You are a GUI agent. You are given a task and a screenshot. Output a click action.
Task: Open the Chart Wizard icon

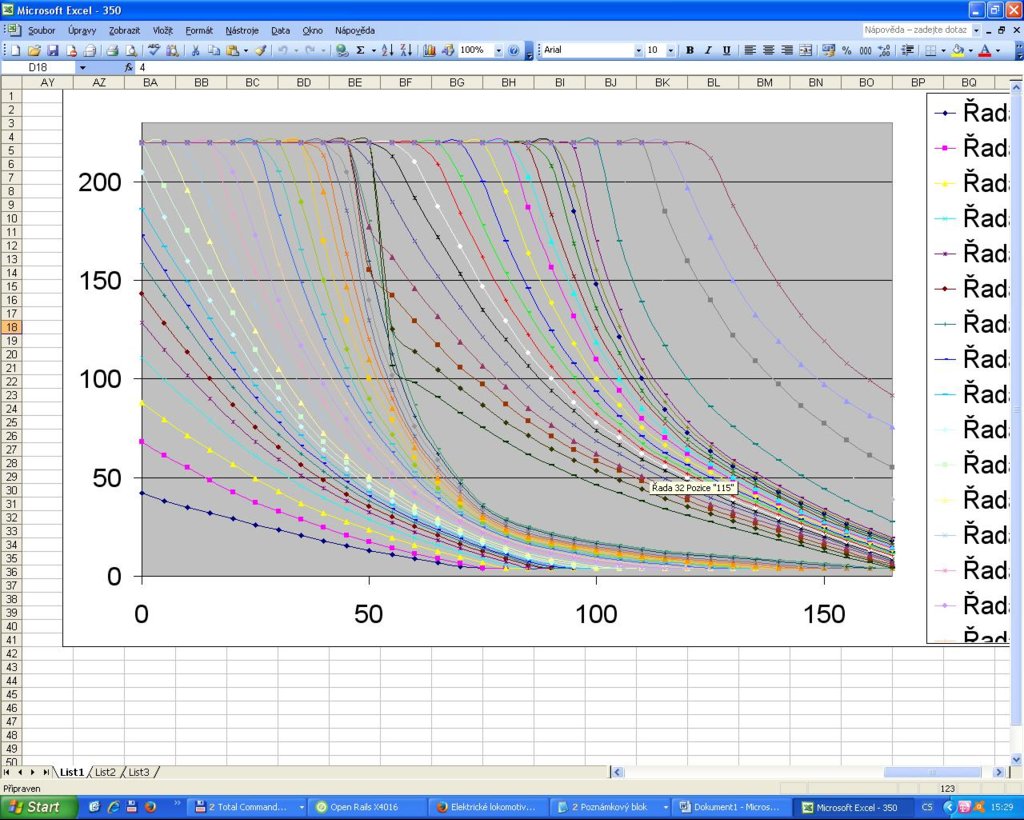coord(430,50)
